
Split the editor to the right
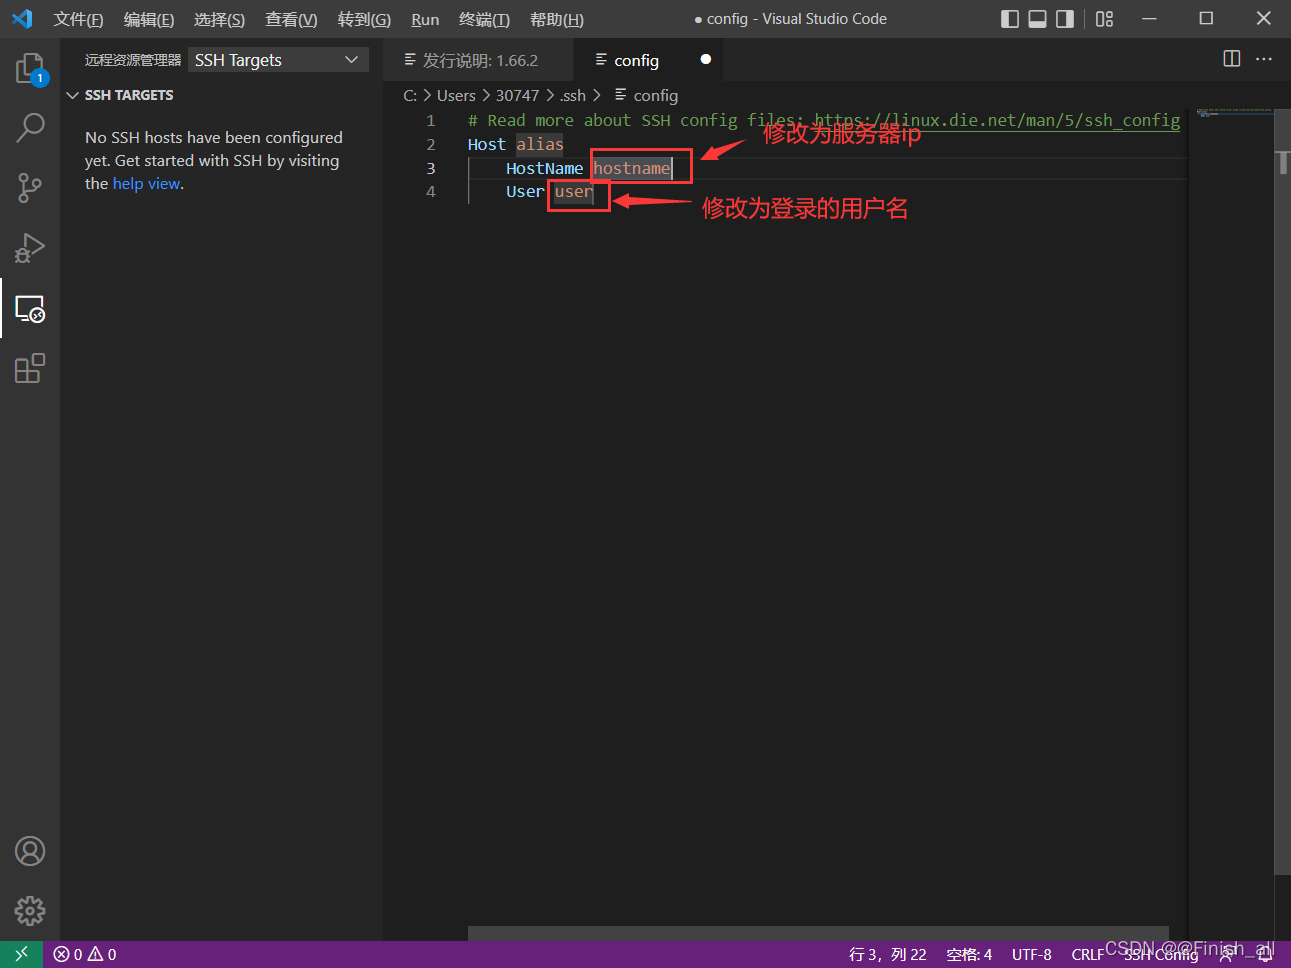tap(1232, 59)
